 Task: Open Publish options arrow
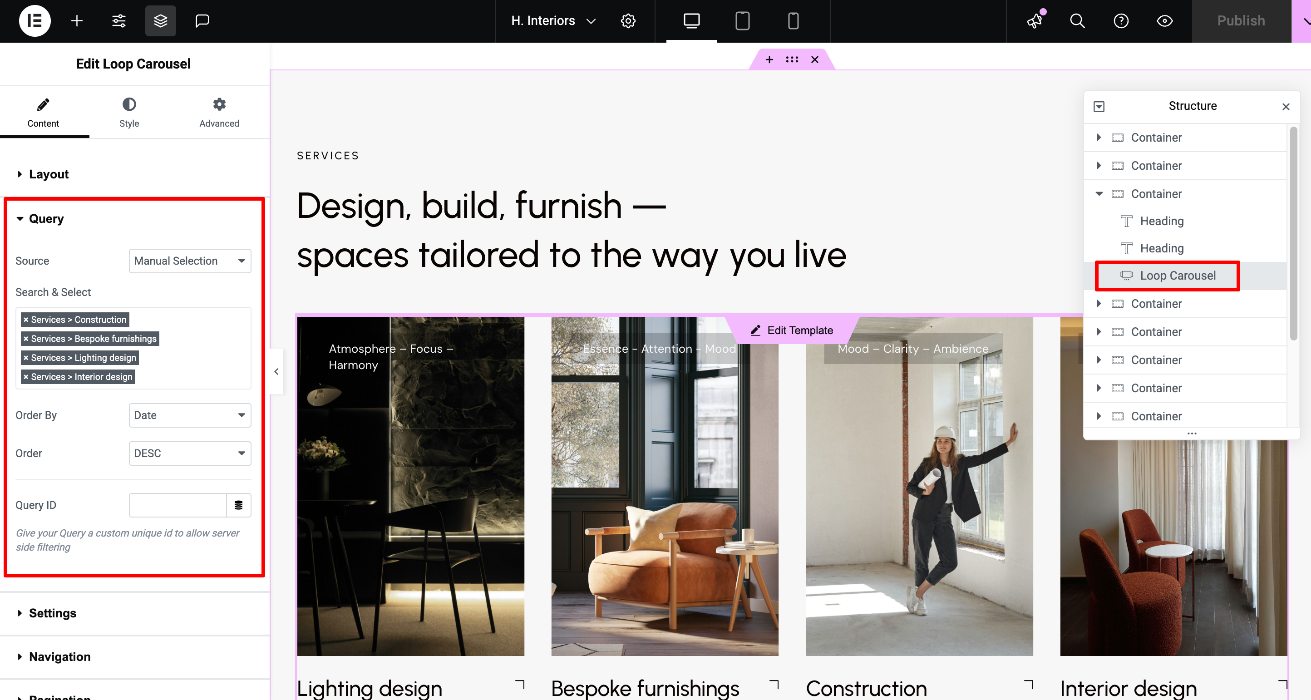1300,20
